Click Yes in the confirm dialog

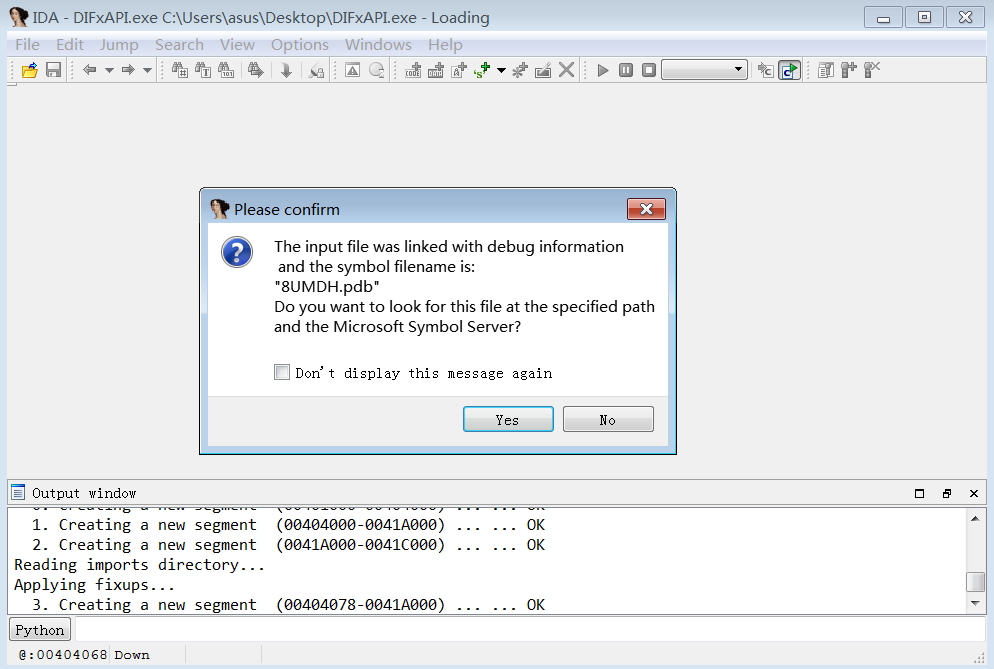tap(508, 419)
